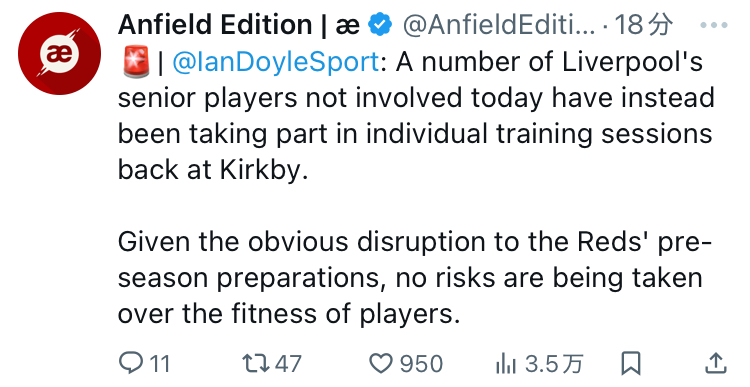Image resolution: width=750 pixels, height=387 pixels.
Task: Click the red siren emoji
Action: 136,62
